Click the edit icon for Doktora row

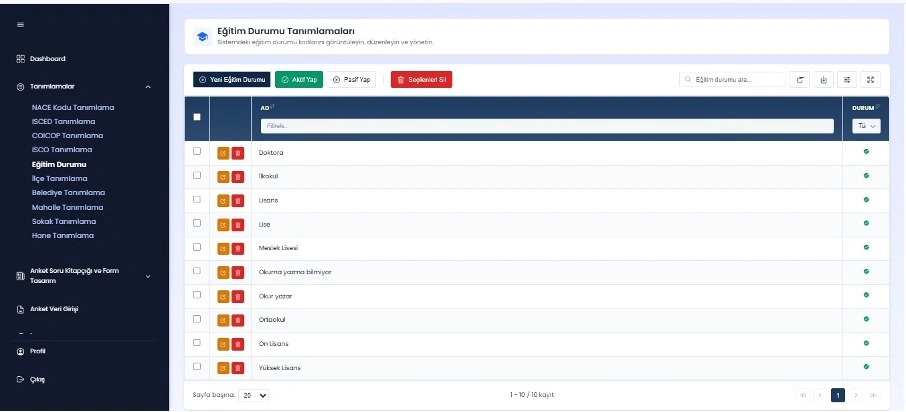click(x=223, y=153)
